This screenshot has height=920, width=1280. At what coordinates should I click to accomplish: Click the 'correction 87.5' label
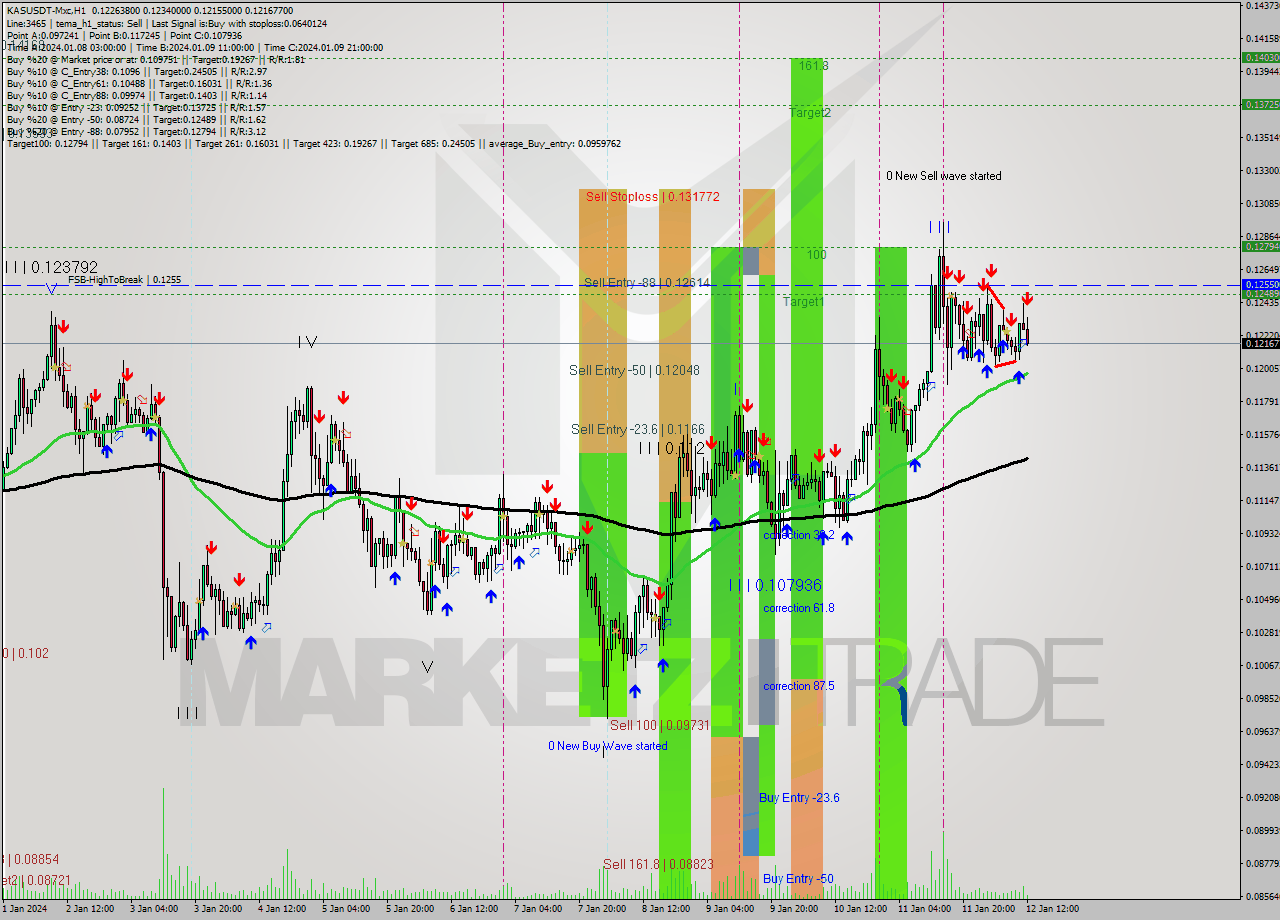(799, 686)
